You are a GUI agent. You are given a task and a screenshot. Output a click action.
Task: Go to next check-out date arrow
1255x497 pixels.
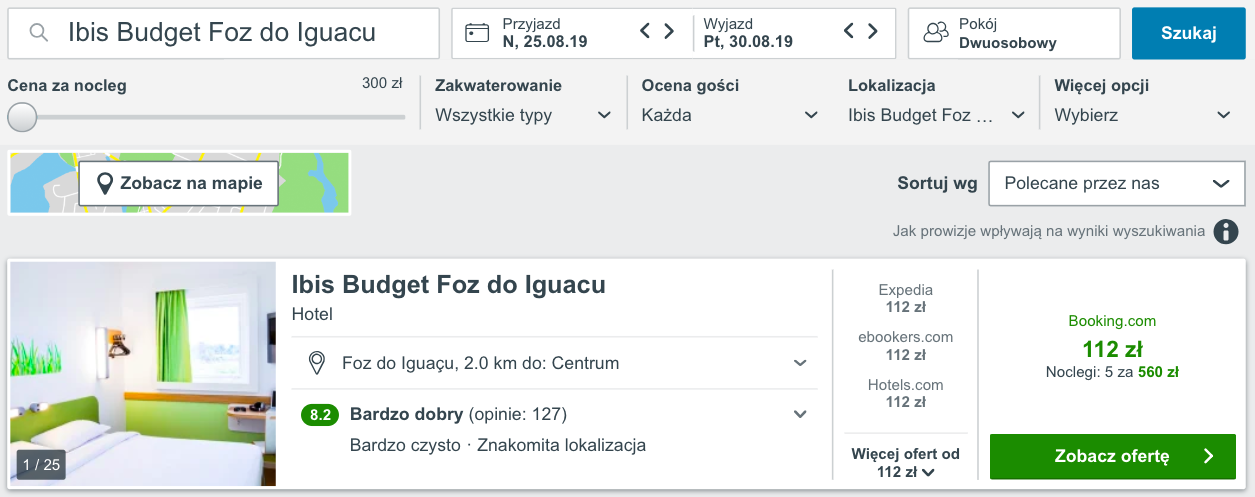click(873, 31)
